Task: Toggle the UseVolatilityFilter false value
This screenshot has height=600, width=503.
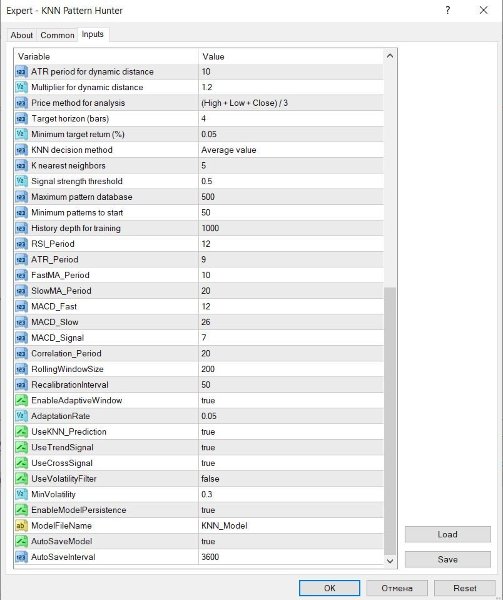Action: 291,478
